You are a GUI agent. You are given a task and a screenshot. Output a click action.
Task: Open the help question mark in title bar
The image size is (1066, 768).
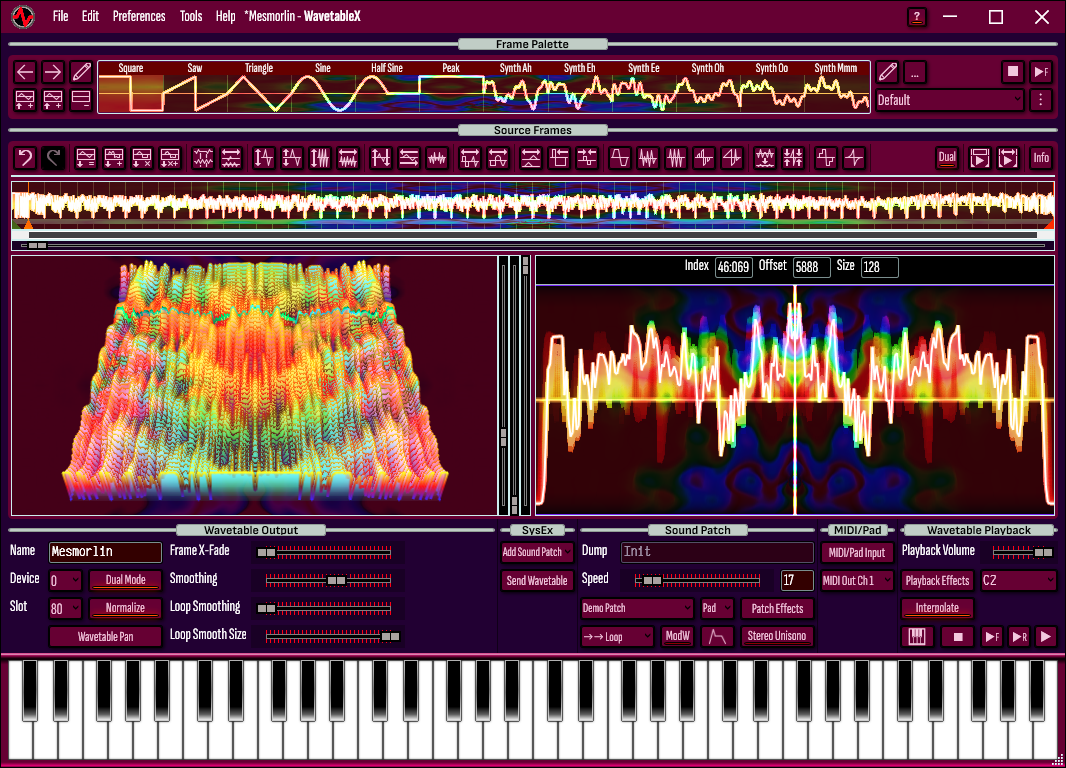pyautogui.click(x=916, y=17)
